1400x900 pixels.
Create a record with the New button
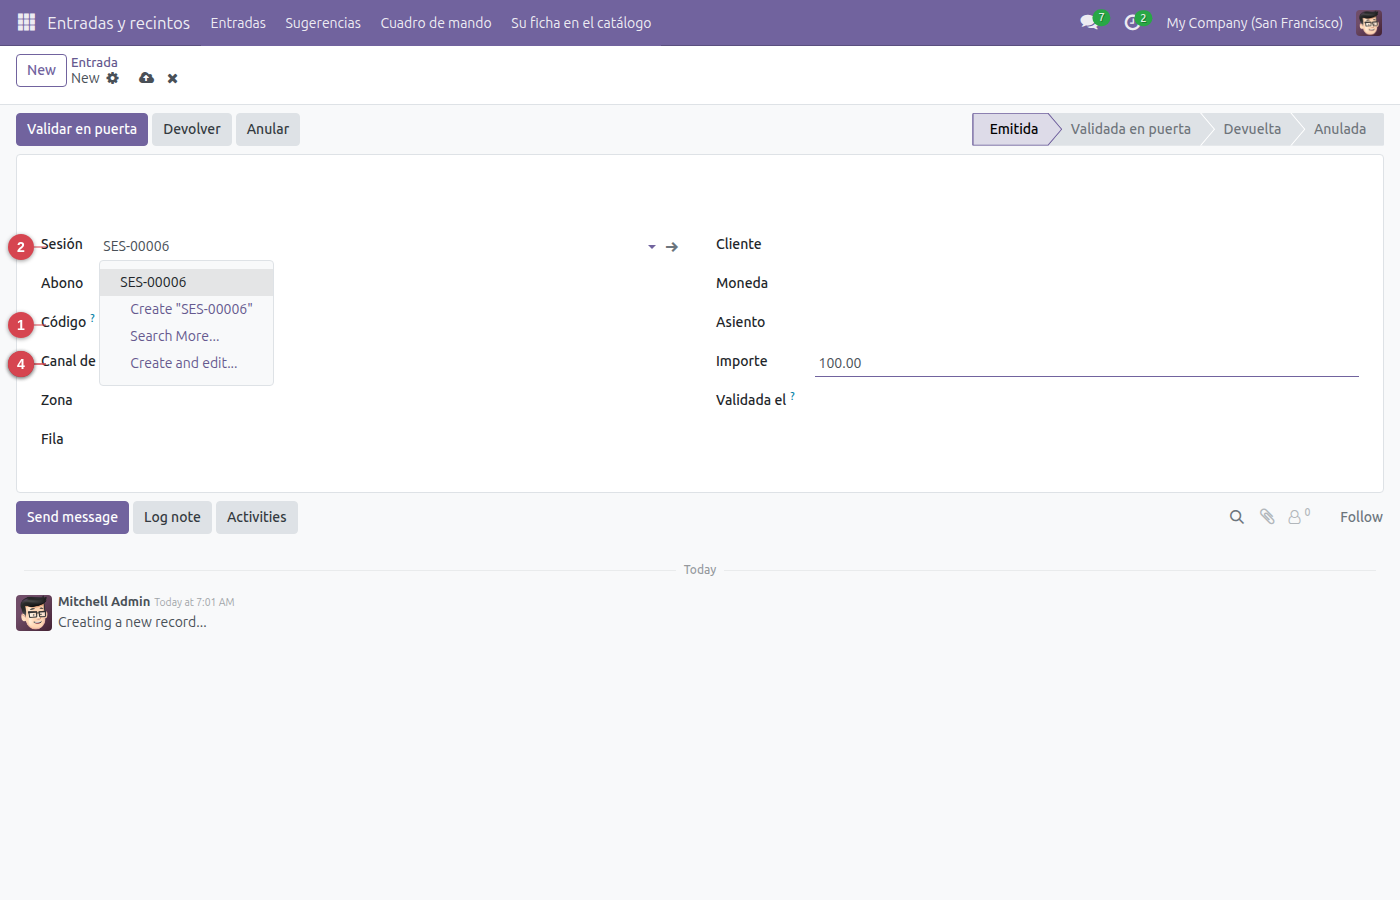pos(41,70)
